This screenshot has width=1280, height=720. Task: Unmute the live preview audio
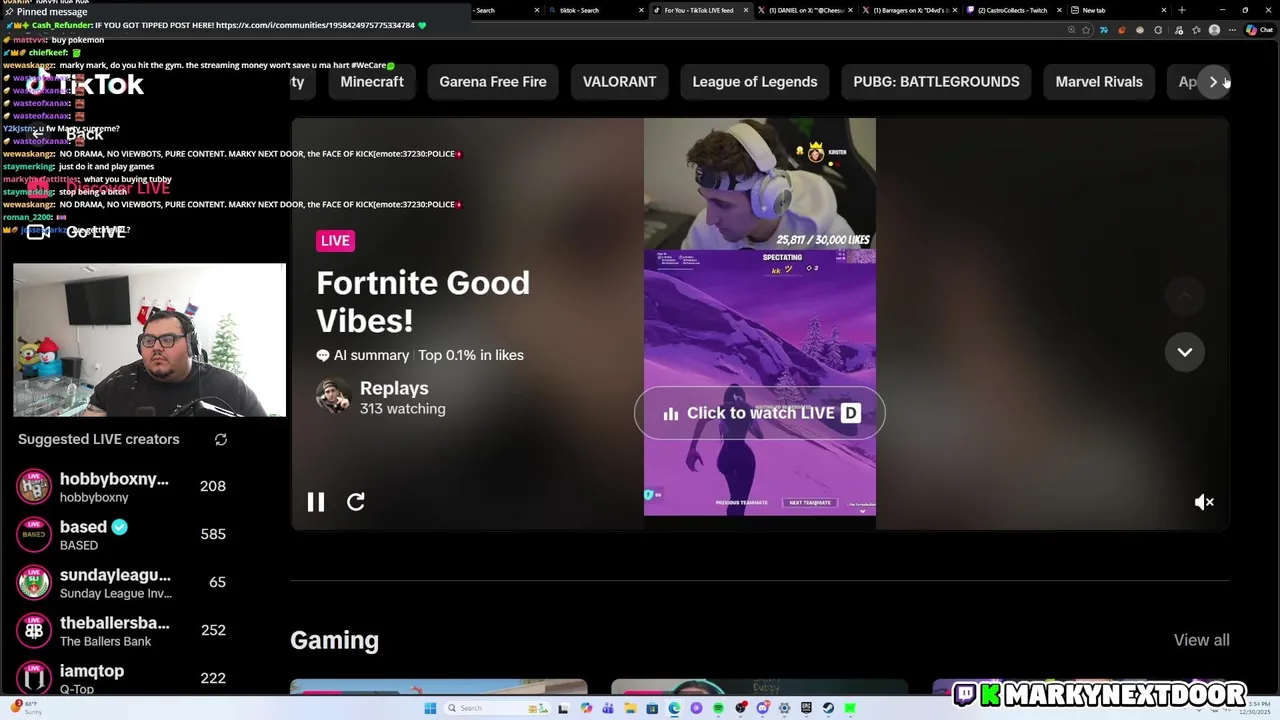[x=1204, y=502]
